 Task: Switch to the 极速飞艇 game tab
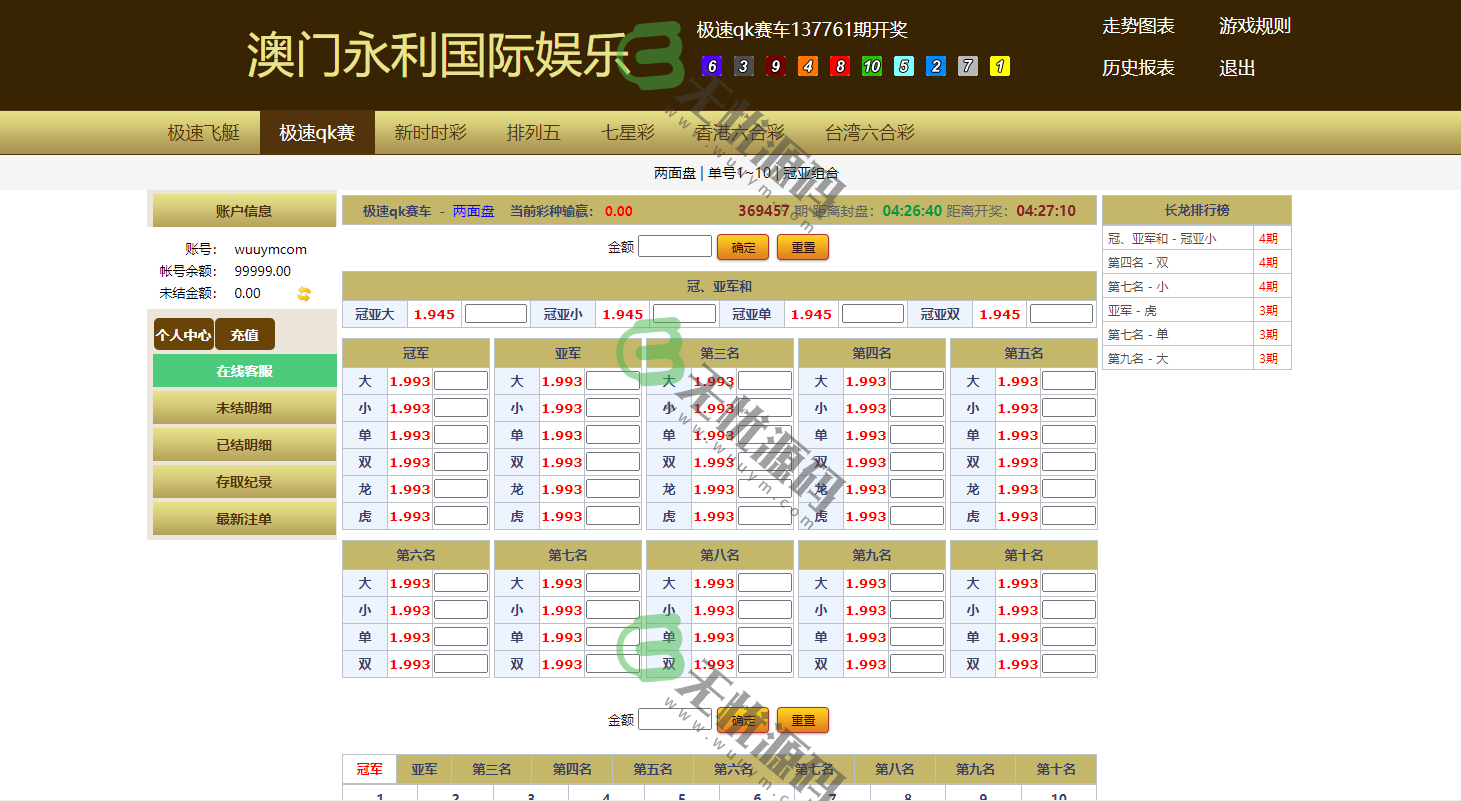click(202, 131)
